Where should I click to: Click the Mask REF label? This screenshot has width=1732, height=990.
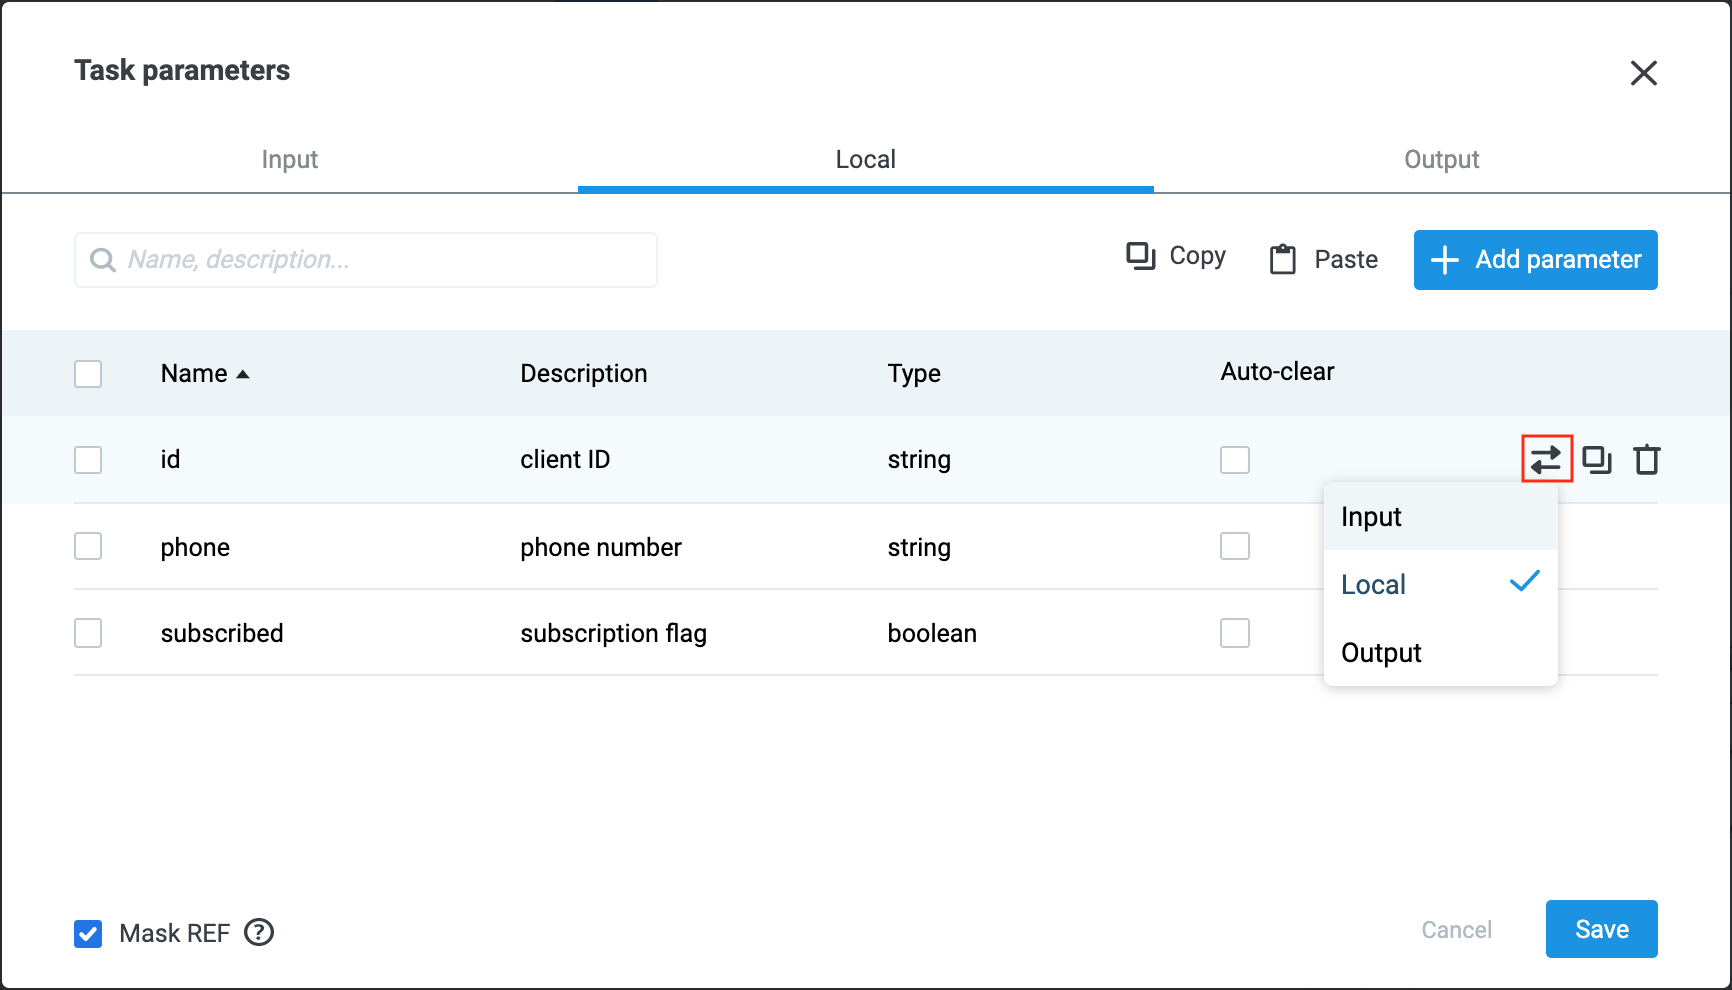175,933
